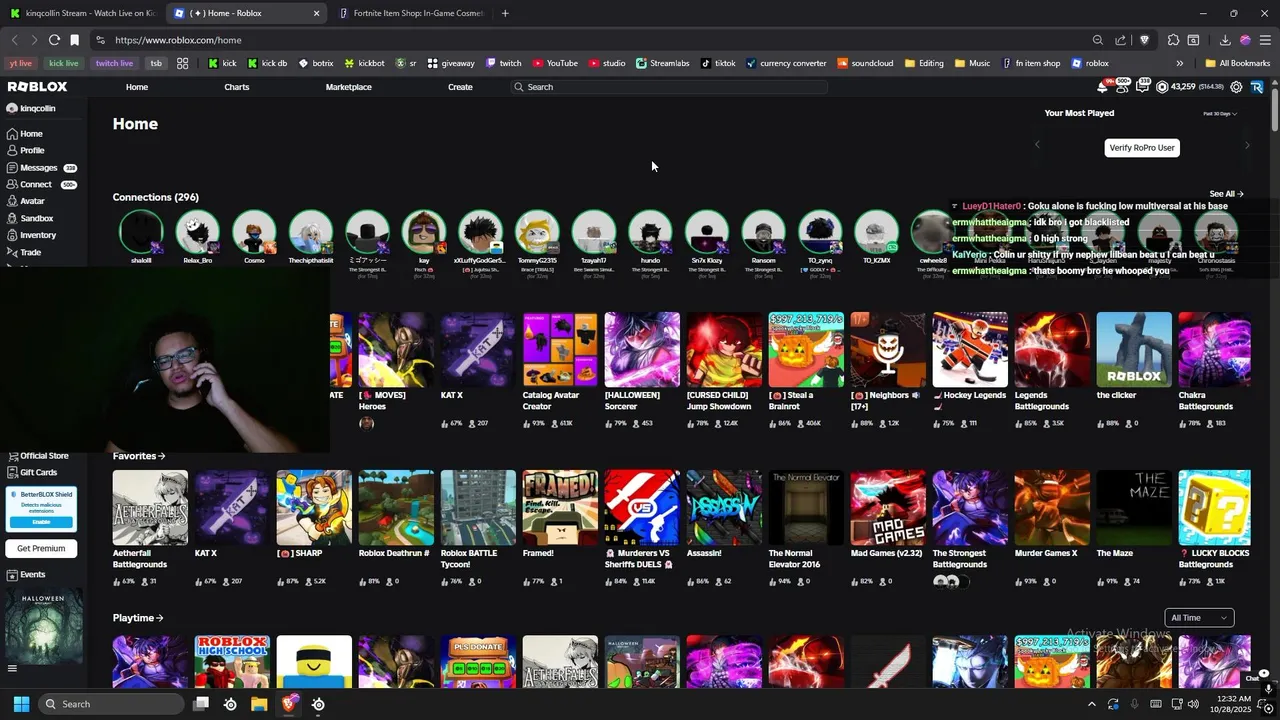Enable the BetterBLOX Shield
Image resolution: width=1280 pixels, height=720 pixels.
41,522
